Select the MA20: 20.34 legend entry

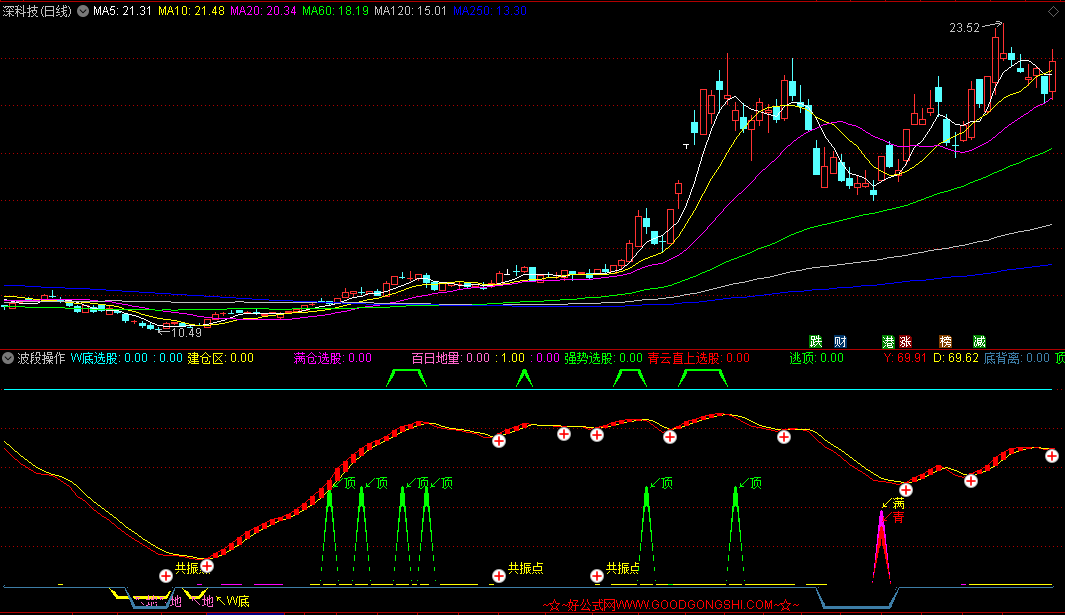pyautogui.click(x=264, y=11)
